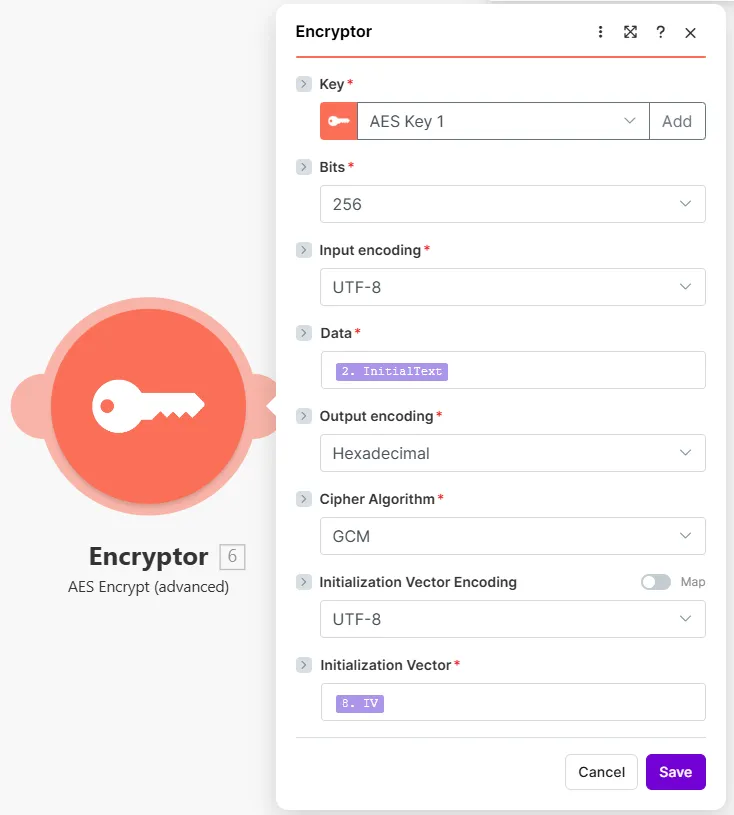Screen dimensions: 734x815
Task: Click the Cancel button
Action: 601,772
